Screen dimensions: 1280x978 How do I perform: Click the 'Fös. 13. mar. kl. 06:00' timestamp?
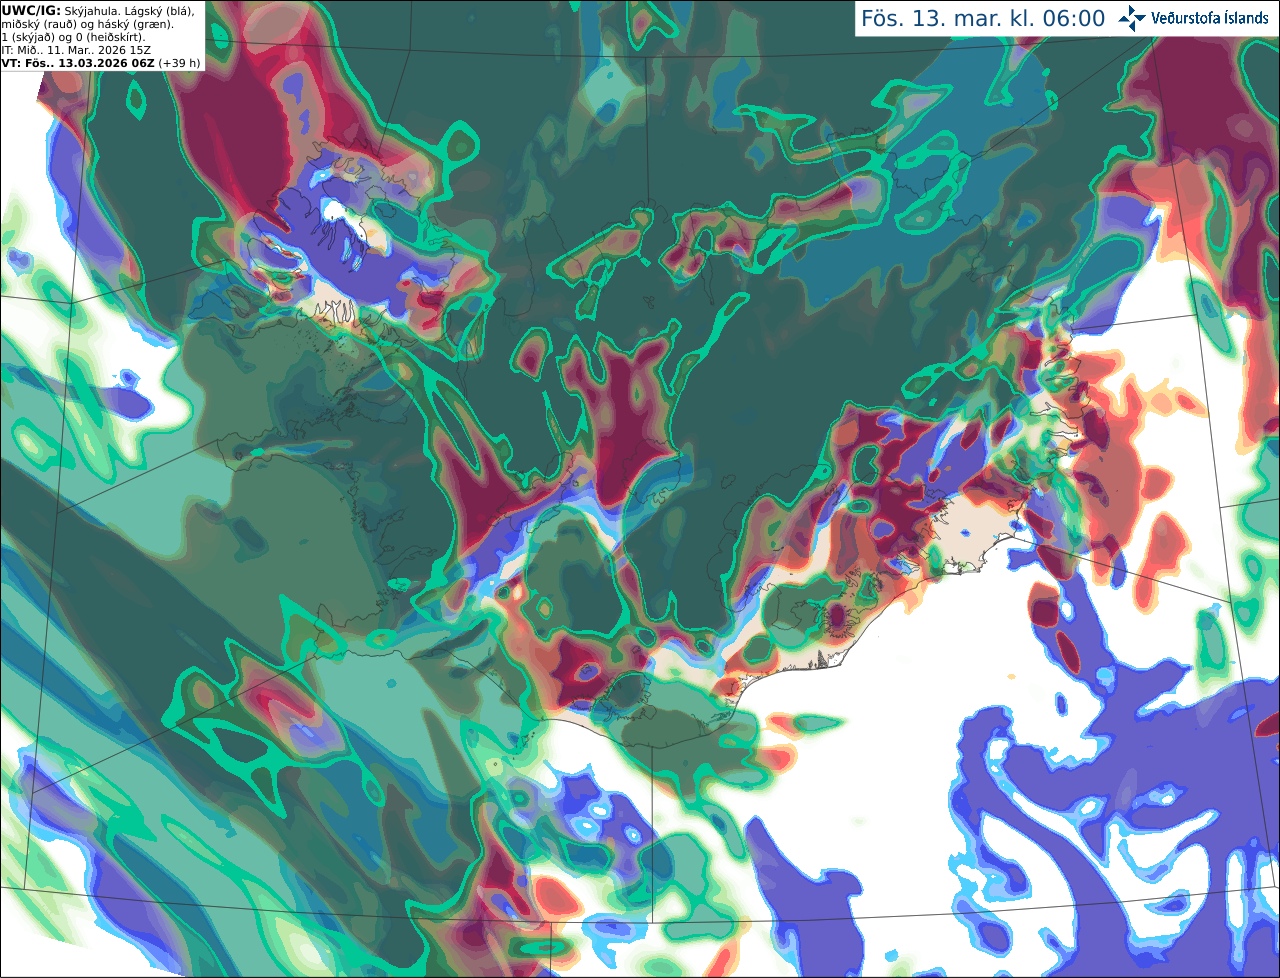point(983,19)
